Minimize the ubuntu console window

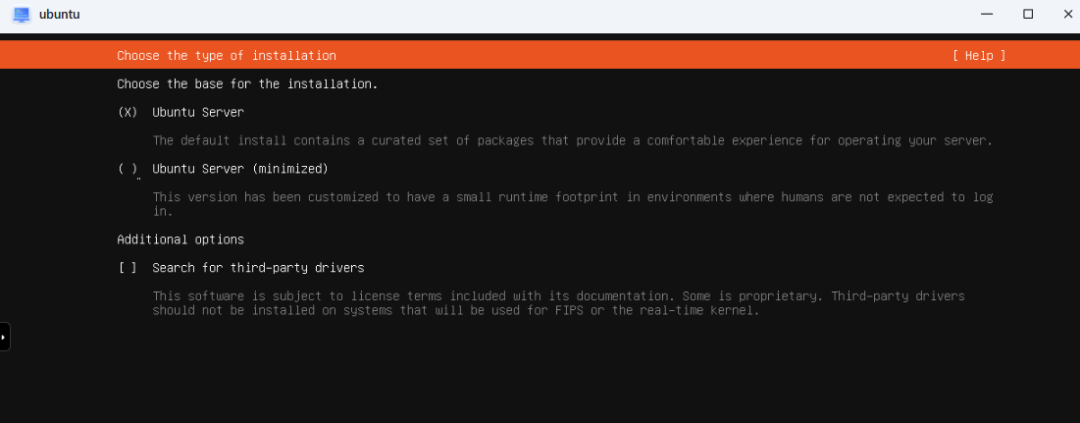(987, 14)
